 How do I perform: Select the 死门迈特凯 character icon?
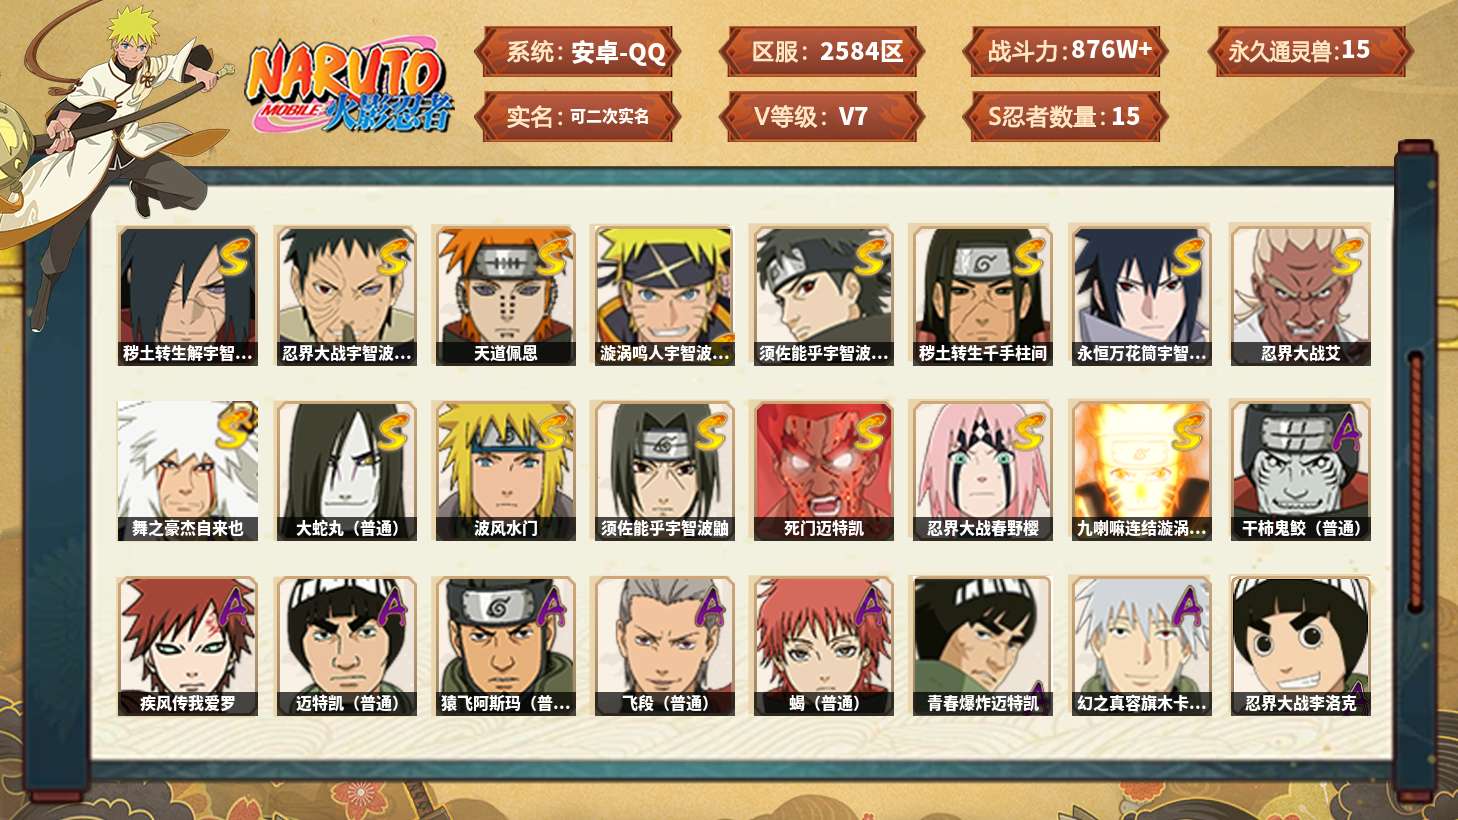pos(823,471)
